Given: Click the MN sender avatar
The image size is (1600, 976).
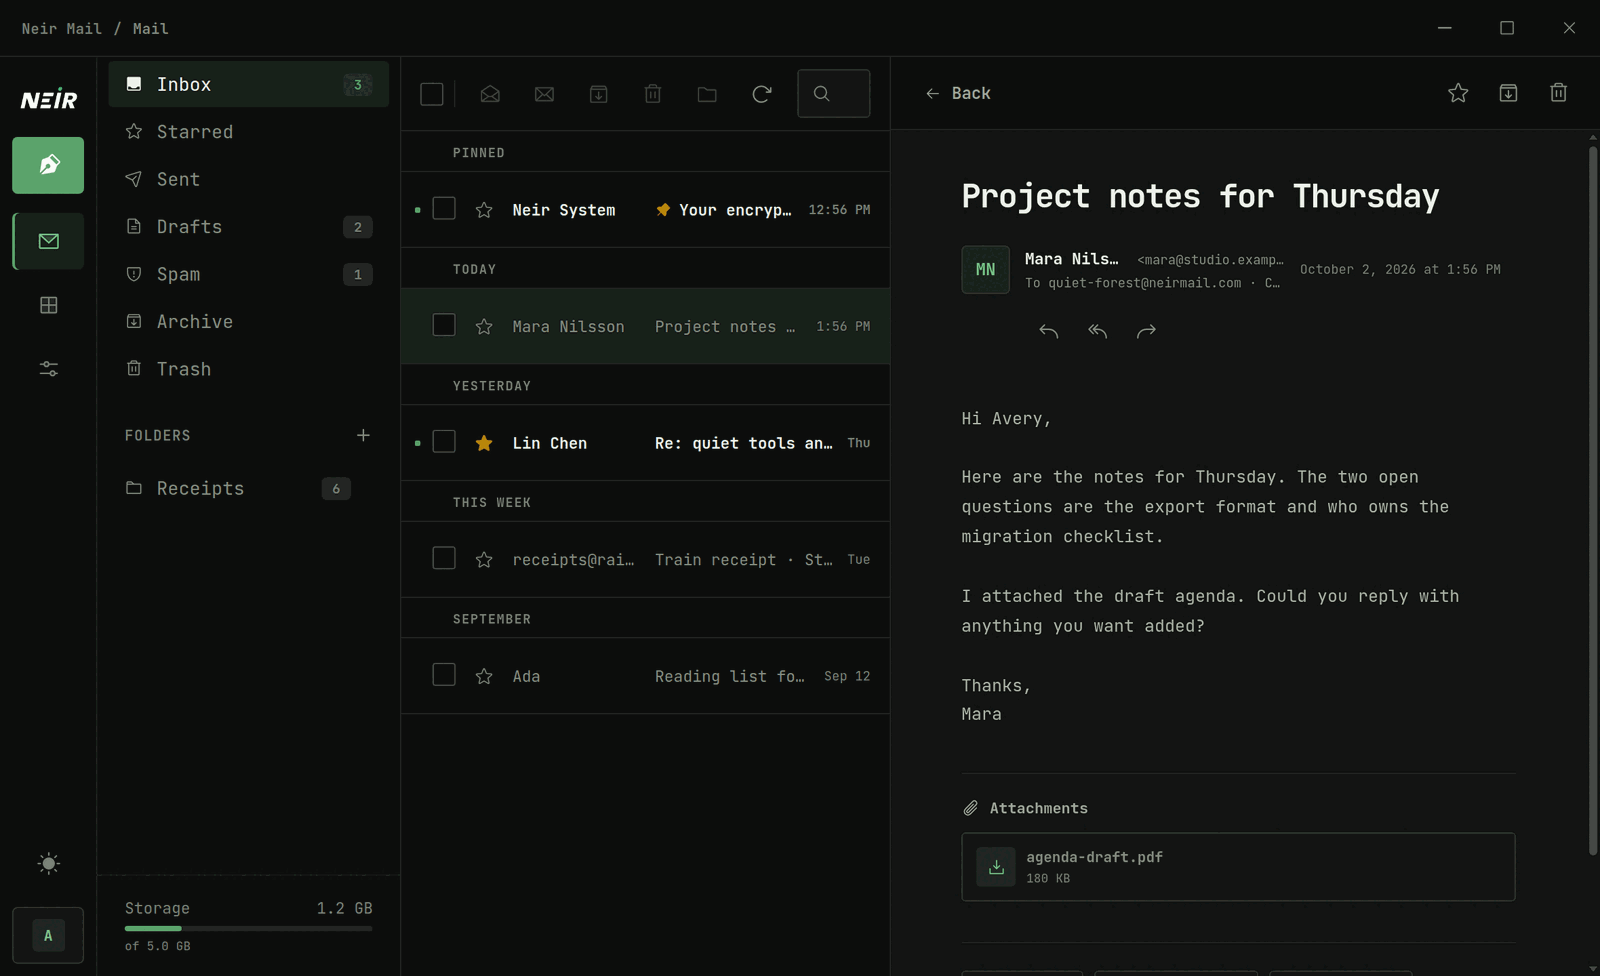Looking at the screenshot, I should click(985, 270).
